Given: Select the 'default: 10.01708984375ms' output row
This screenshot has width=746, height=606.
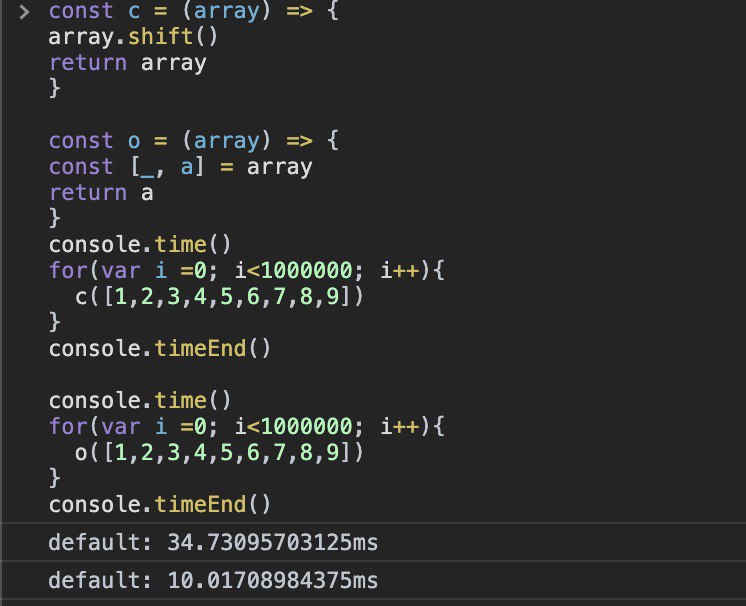Looking at the screenshot, I should pos(373,580).
